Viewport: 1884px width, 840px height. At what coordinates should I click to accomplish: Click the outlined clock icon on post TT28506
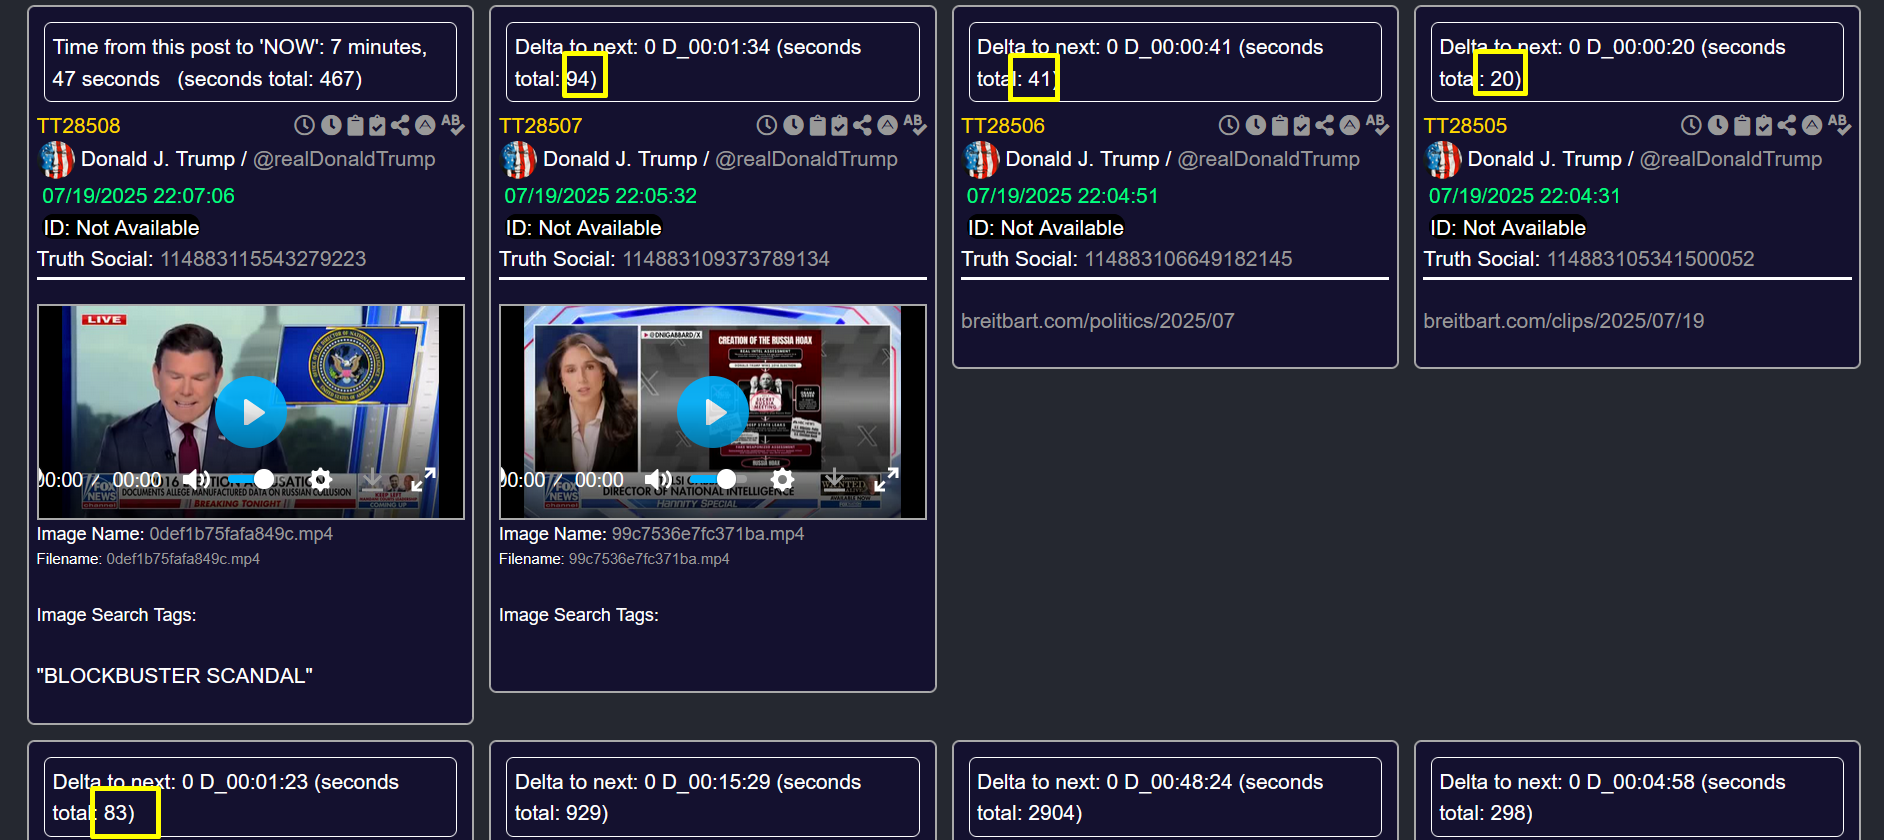[x=1229, y=125]
